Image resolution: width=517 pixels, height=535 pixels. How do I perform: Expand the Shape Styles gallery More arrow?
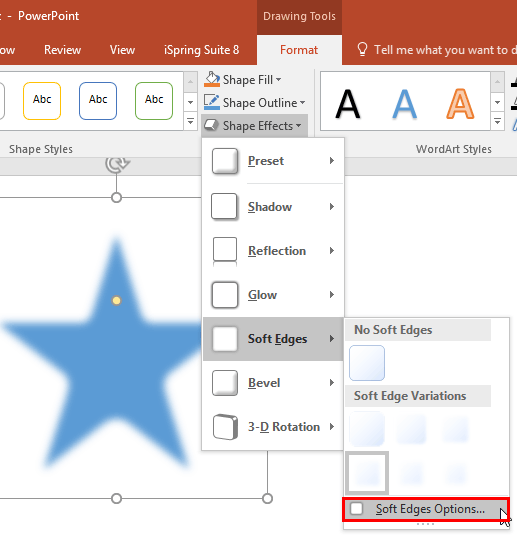(190, 121)
